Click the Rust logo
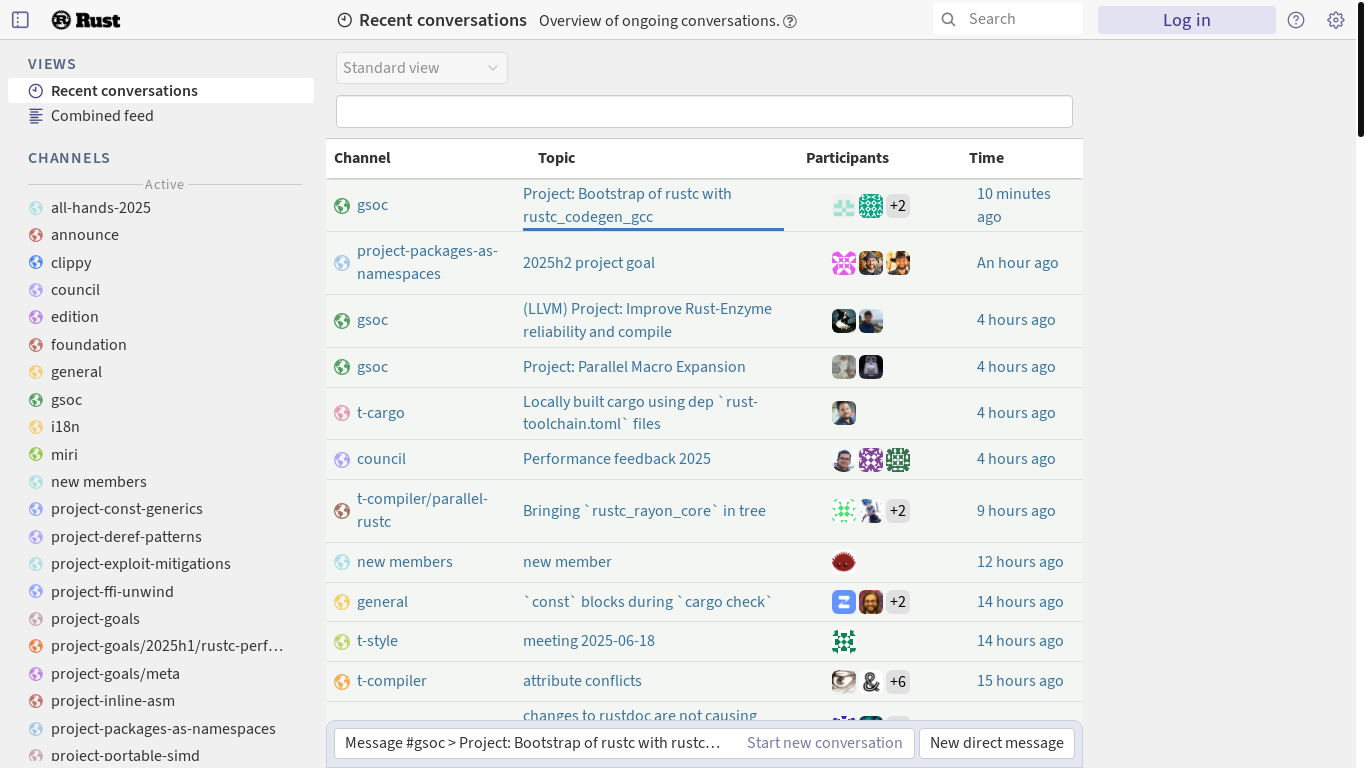 [86, 20]
